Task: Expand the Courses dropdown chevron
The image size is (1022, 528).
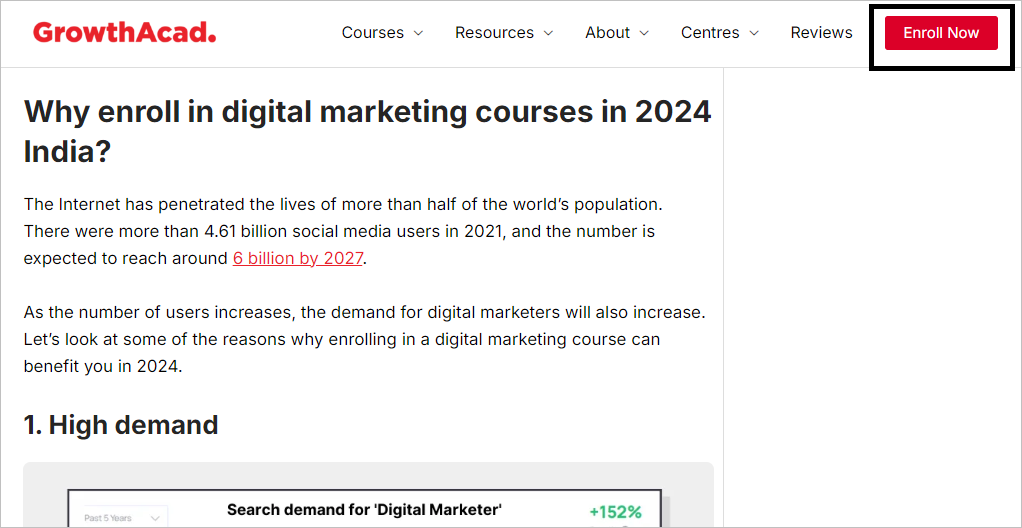Action: coord(418,33)
